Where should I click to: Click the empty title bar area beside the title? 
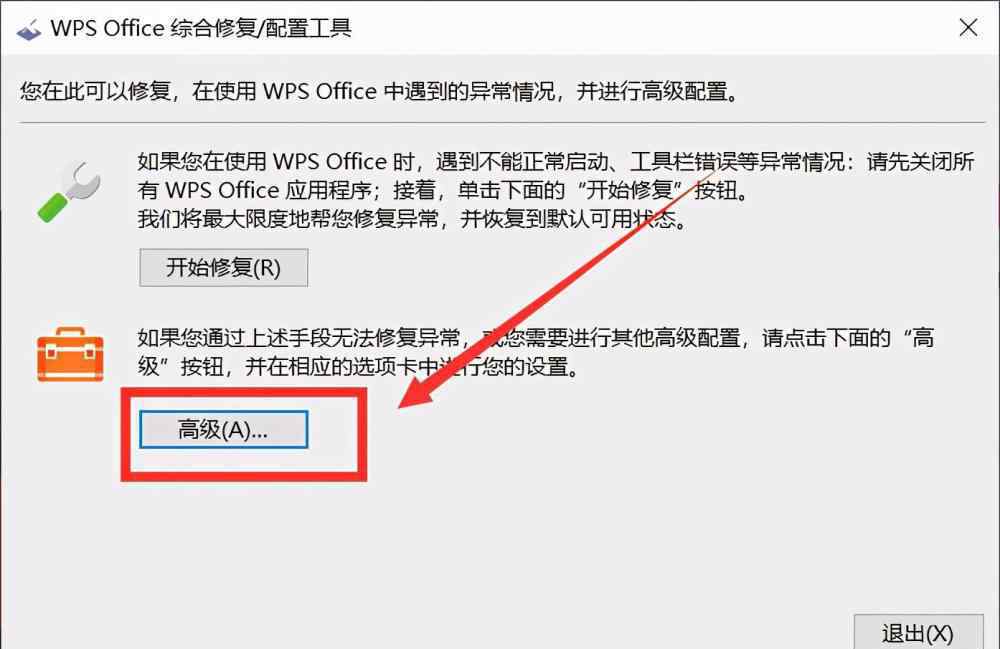pos(651,29)
